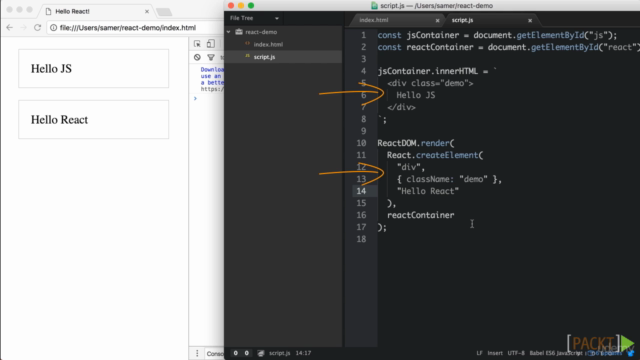640x360 pixels.
Task: Click the browser back arrow
Action: coord(10,27)
